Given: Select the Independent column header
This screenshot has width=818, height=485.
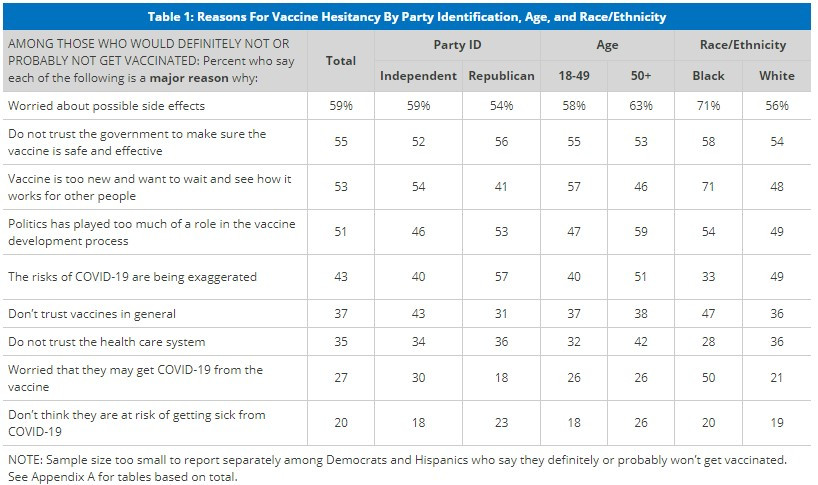Looking at the screenshot, I should click(x=418, y=76).
